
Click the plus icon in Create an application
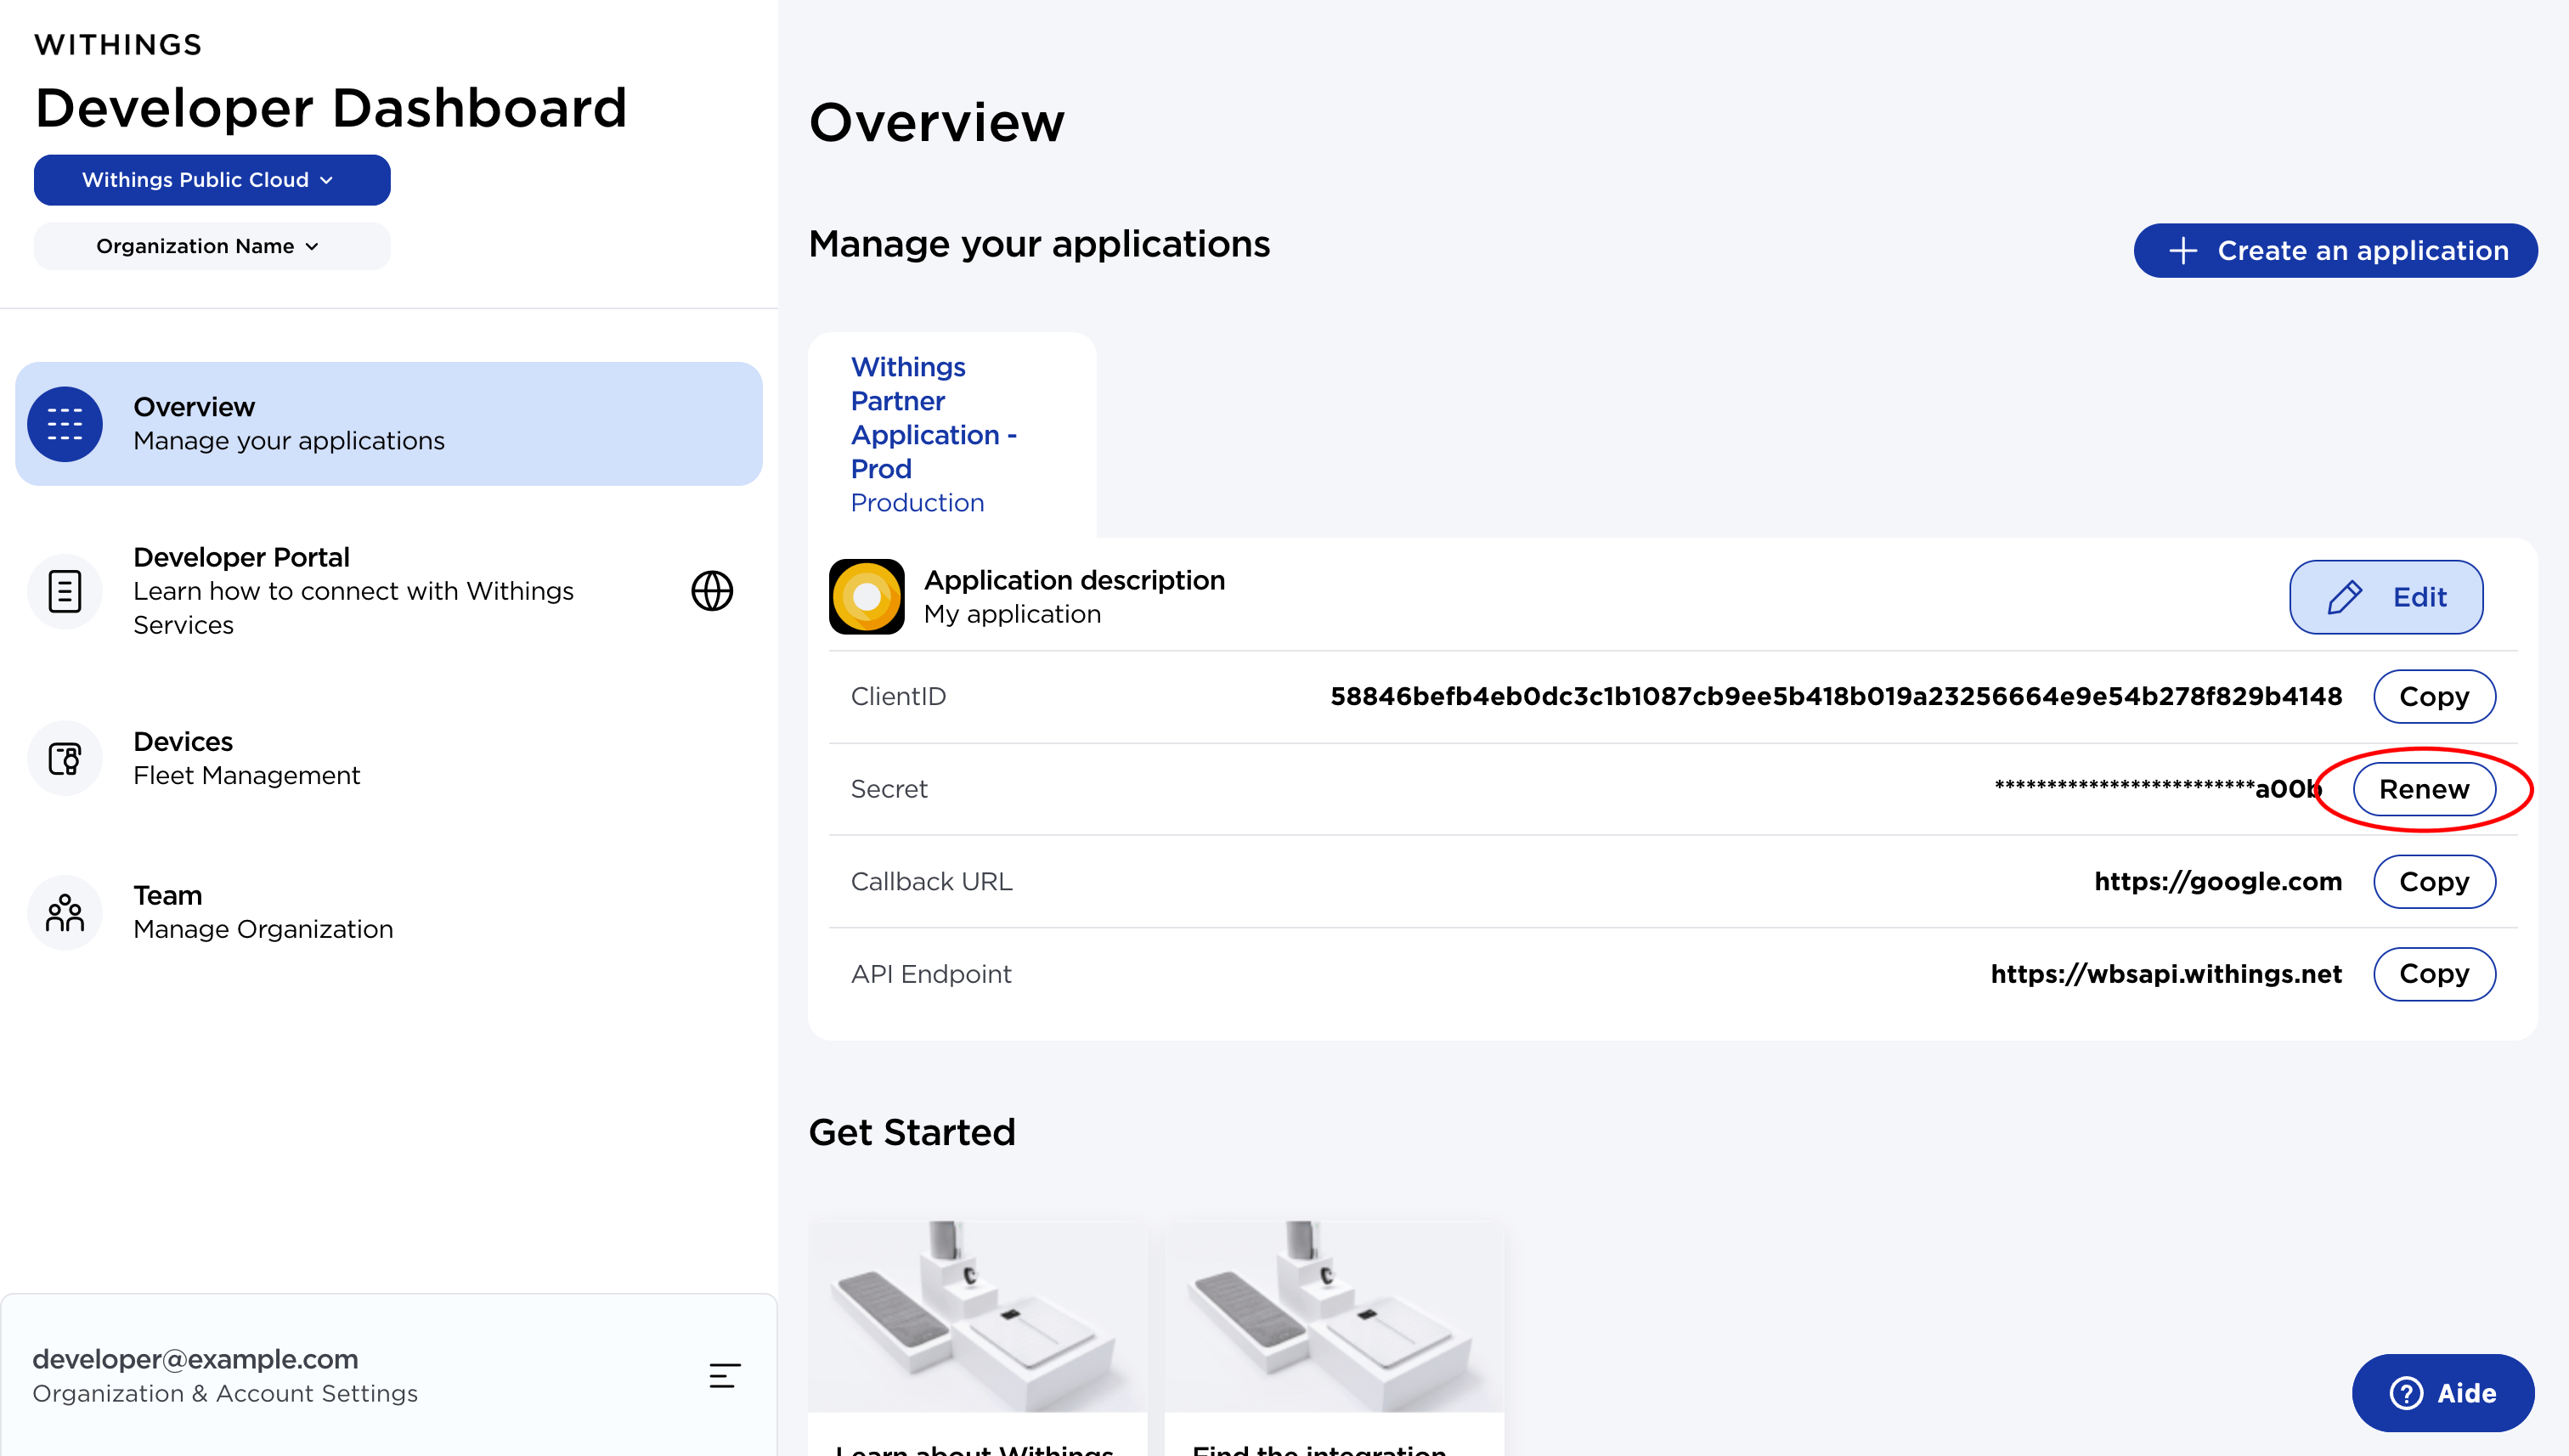(x=2183, y=250)
